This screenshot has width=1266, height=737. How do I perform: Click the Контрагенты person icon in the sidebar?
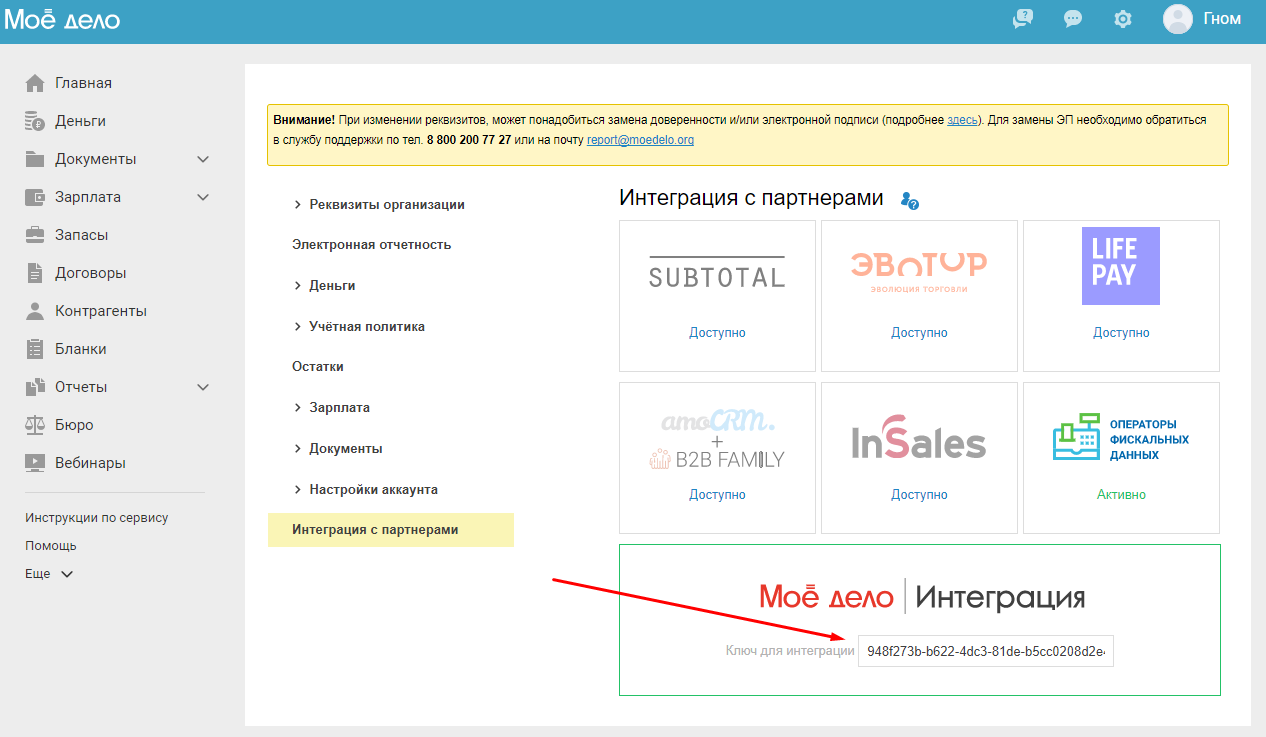coord(35,311)
